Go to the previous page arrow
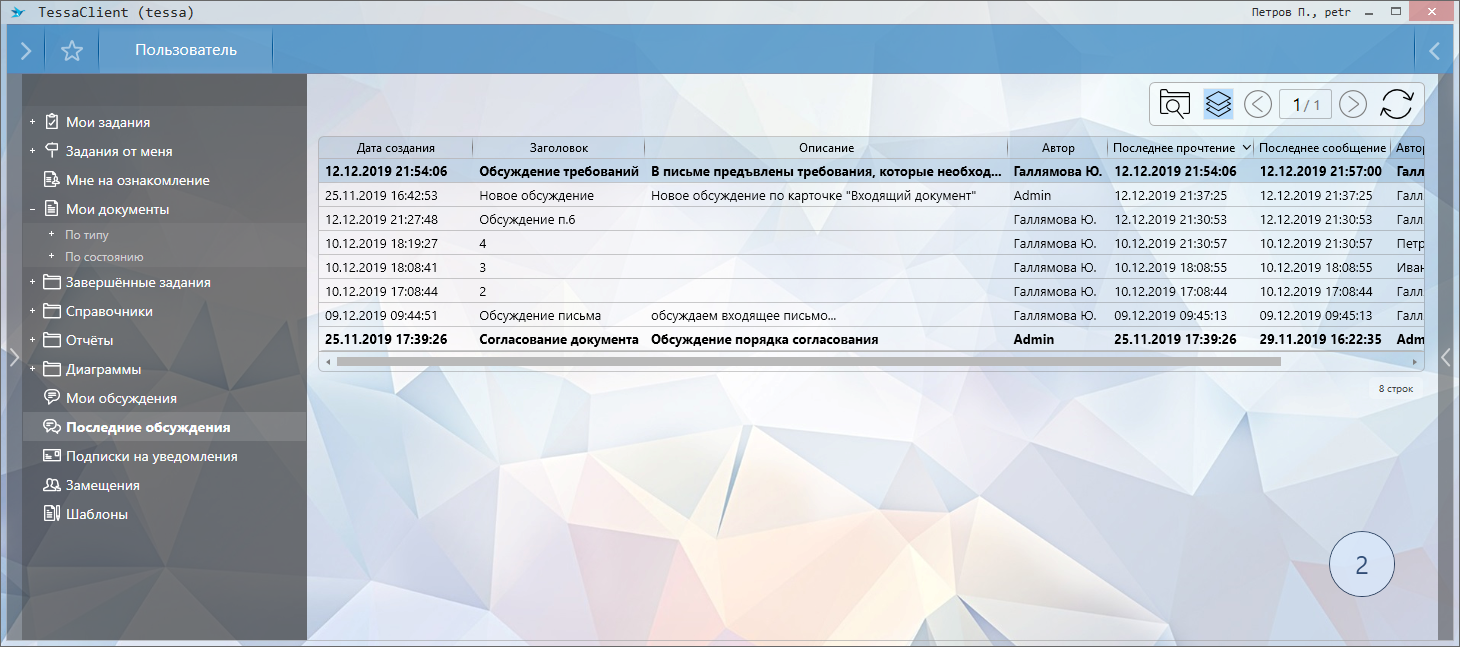The image size is (1460, 647). coord(1258,104)
